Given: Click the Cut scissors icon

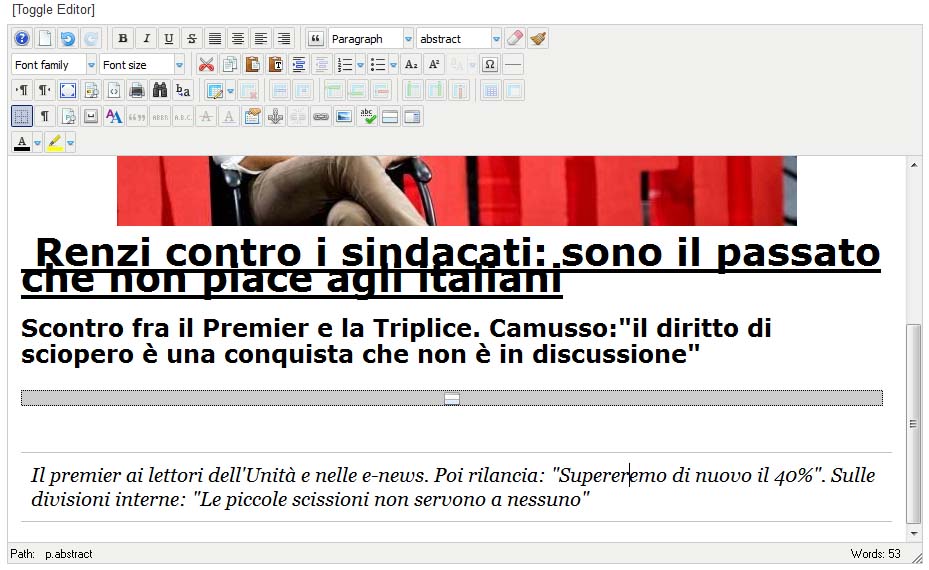Looking at the screenshot, I should click(x=206, y=65).
